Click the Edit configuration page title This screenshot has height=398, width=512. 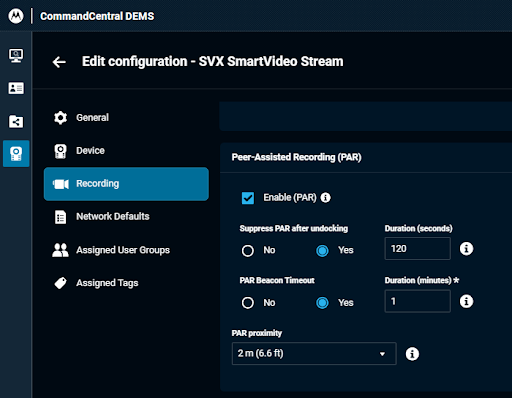[213, 62]
